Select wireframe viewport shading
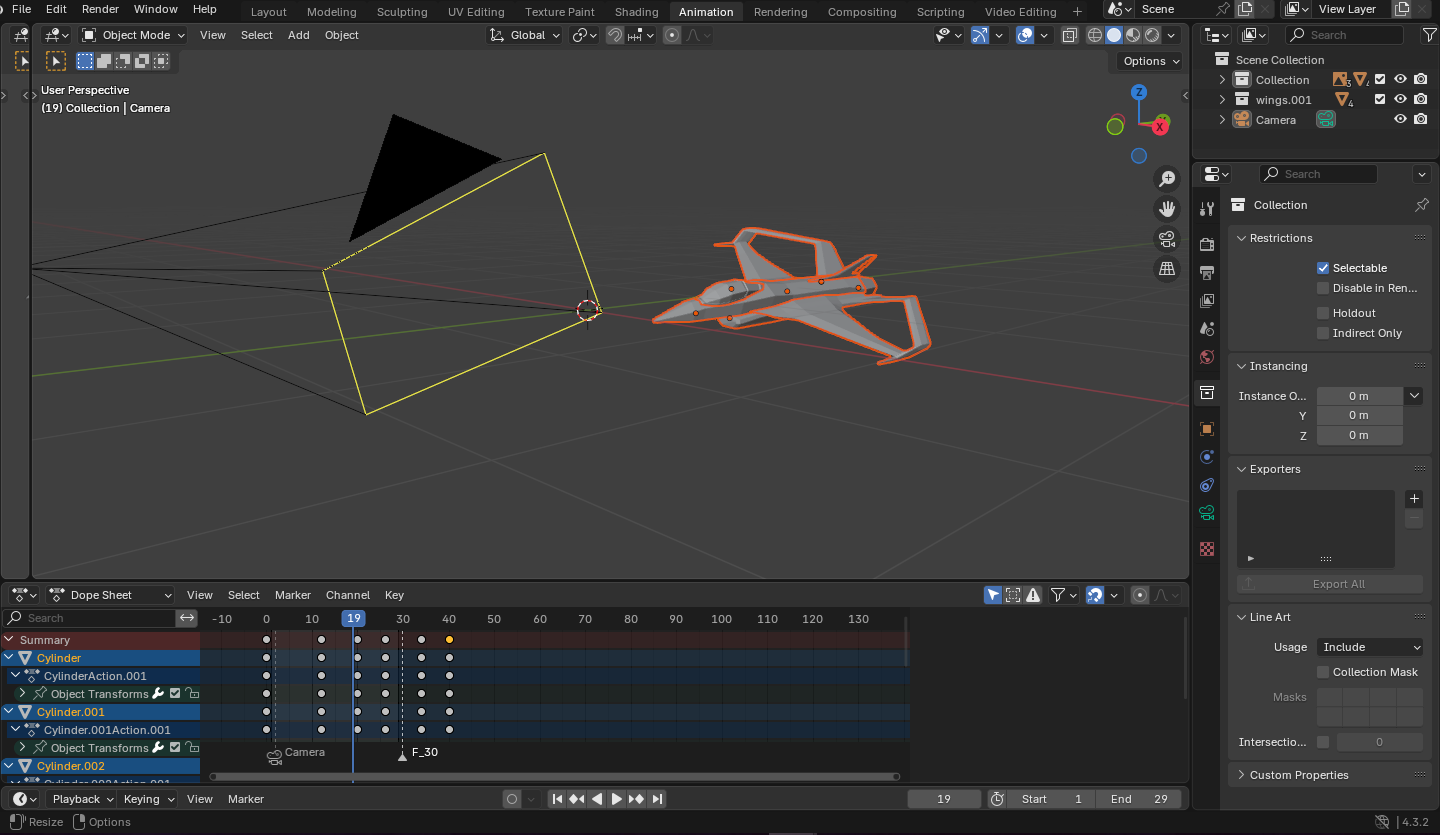Viewport: 1440px width, 835px height. (1095, 35)
